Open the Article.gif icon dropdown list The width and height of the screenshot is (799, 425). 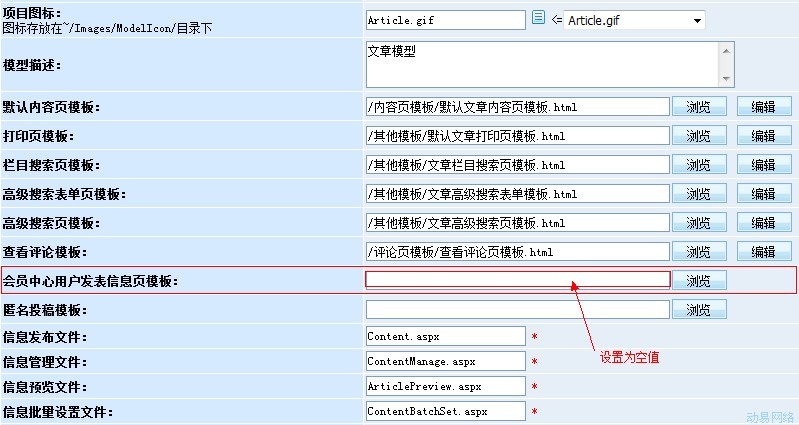[x=695, y=20]
